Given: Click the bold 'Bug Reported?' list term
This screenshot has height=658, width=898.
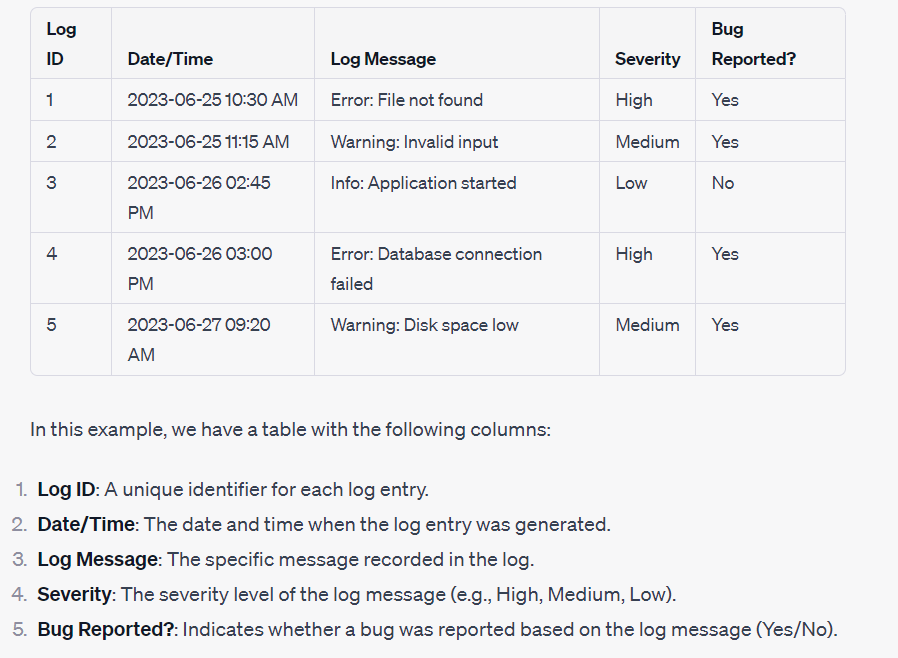Looking at the screenshot, I should point(106,629).
